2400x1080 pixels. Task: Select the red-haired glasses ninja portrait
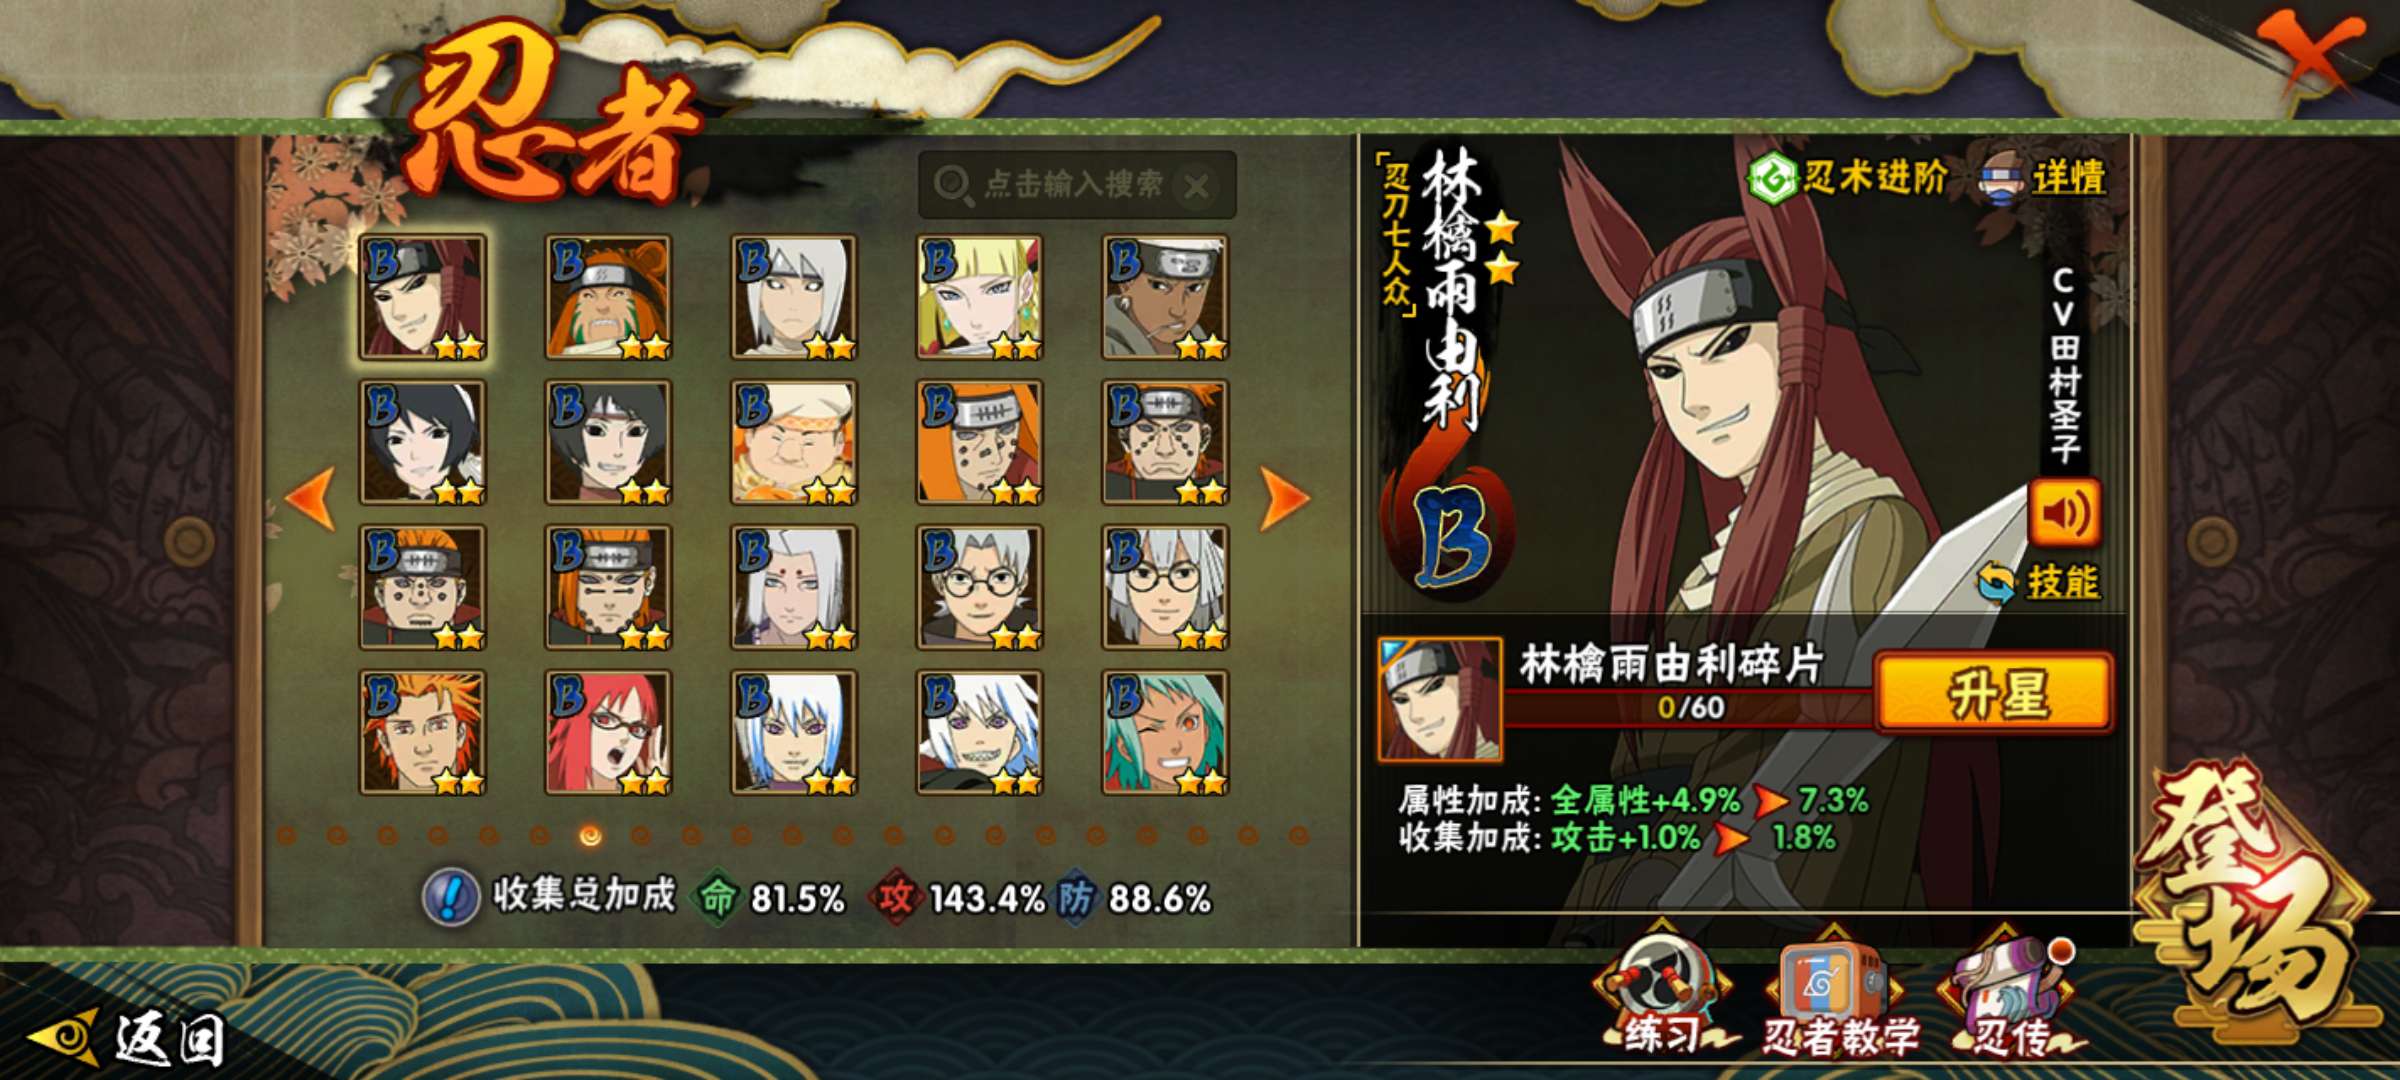(608, 733)
